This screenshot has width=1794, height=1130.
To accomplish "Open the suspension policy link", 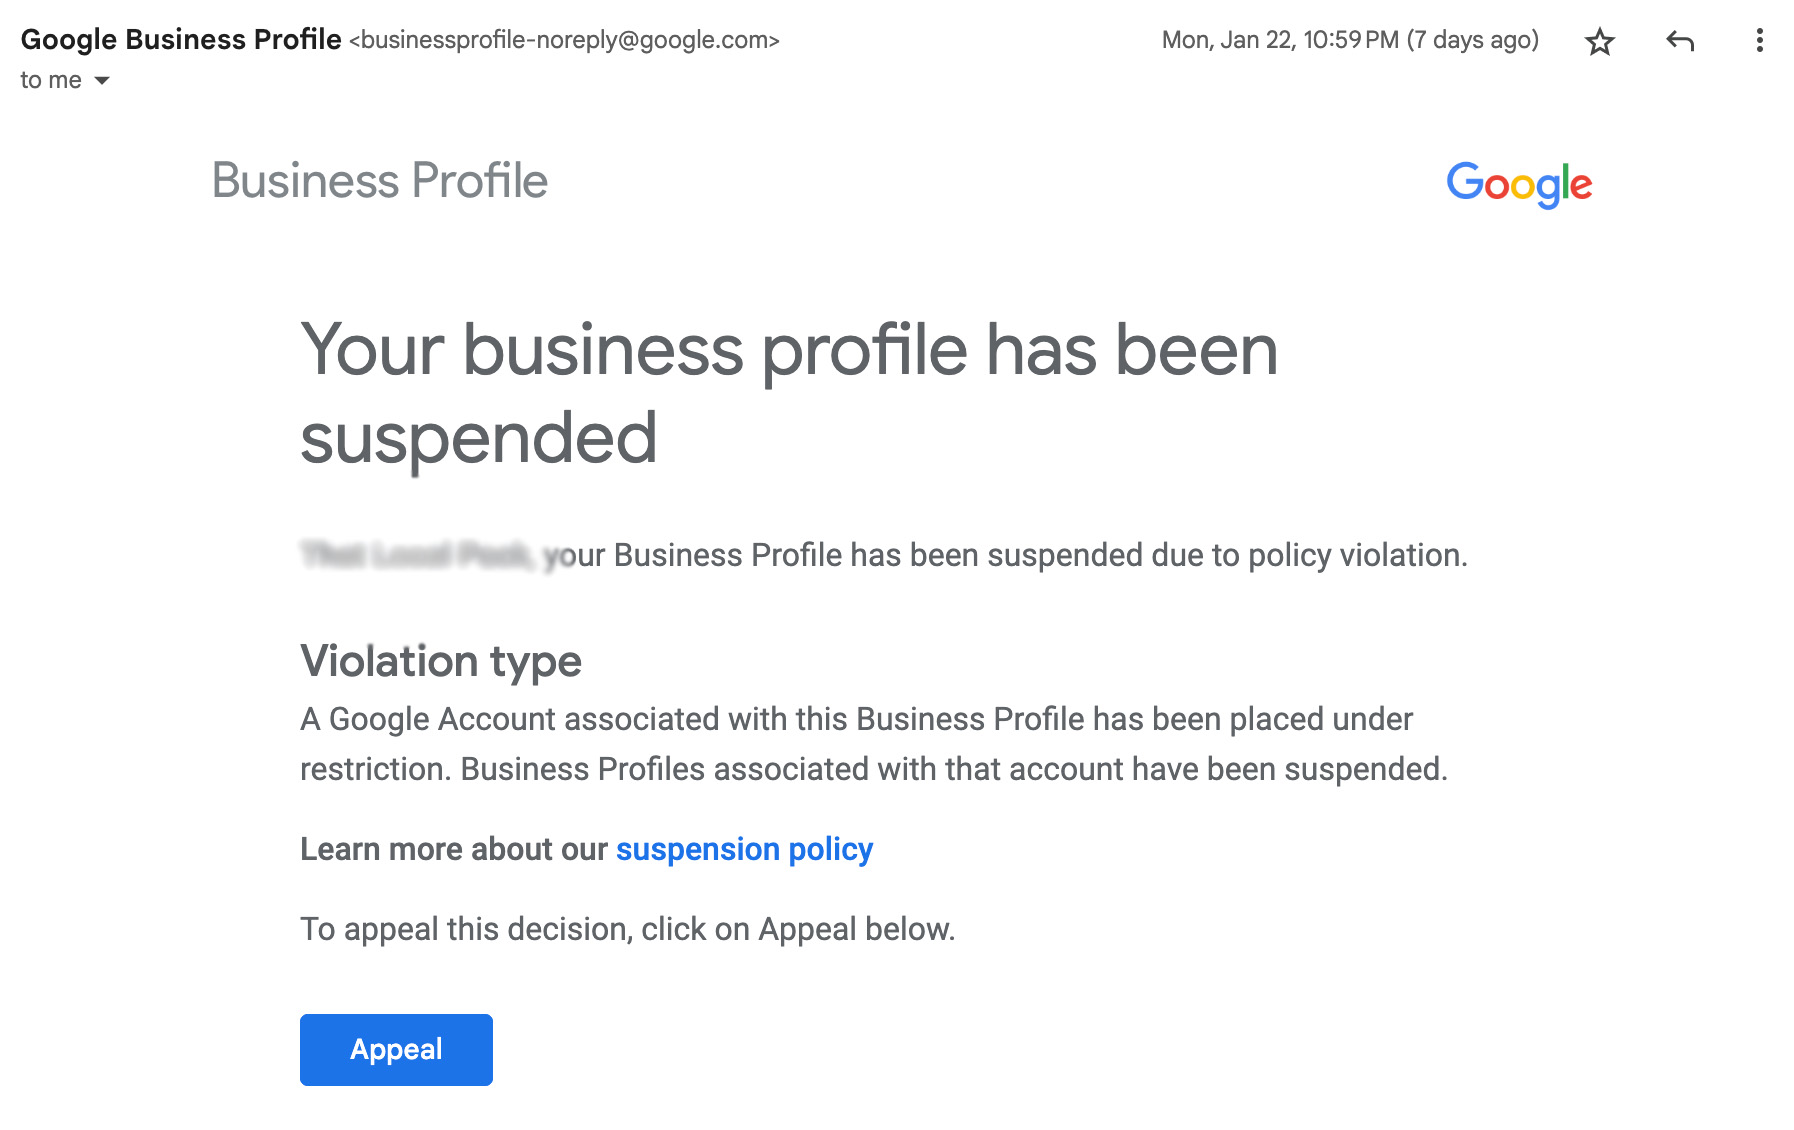I will 743,849.
